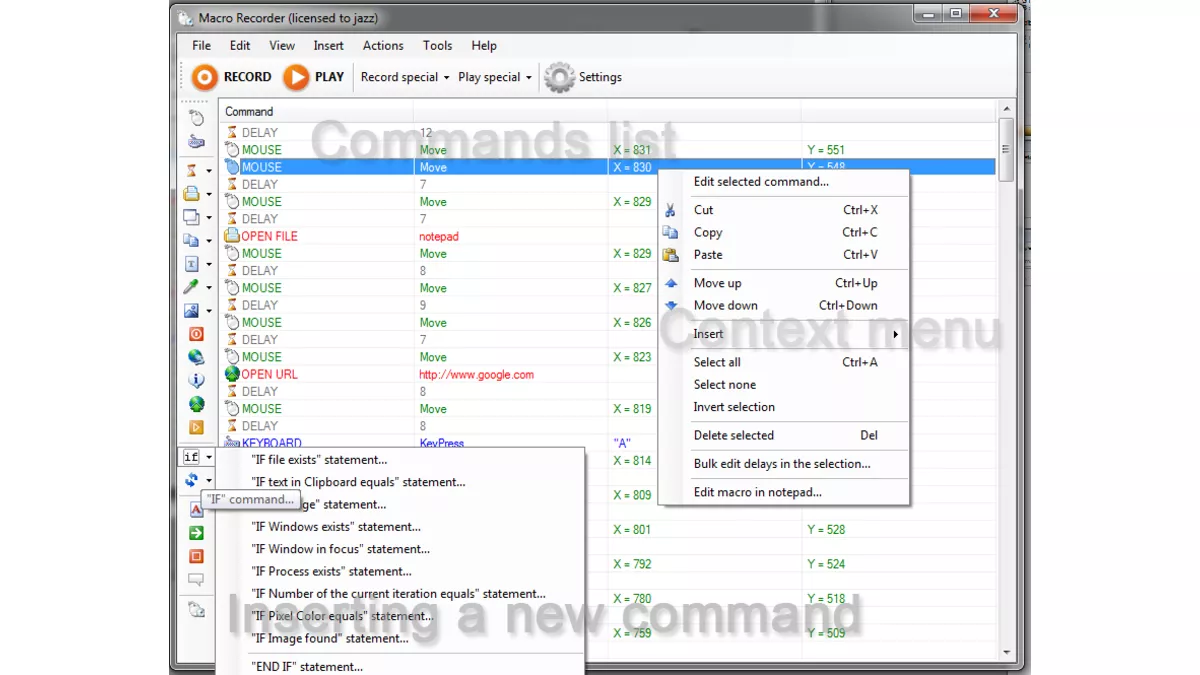The width and height of the screenshot is (1200, 675).
Task: Open the Help menu
Action: (484, 45)
